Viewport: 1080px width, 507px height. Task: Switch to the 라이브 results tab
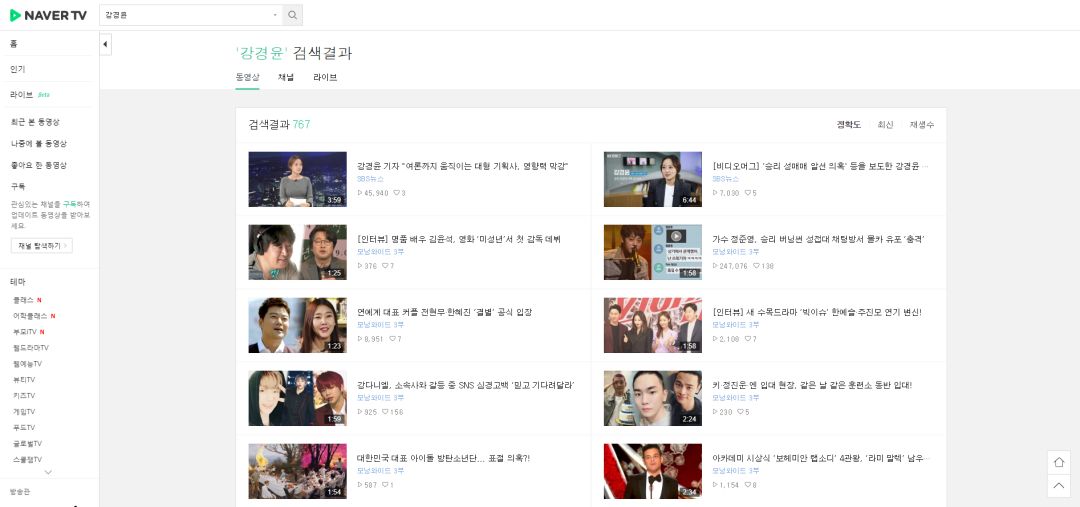325,77
